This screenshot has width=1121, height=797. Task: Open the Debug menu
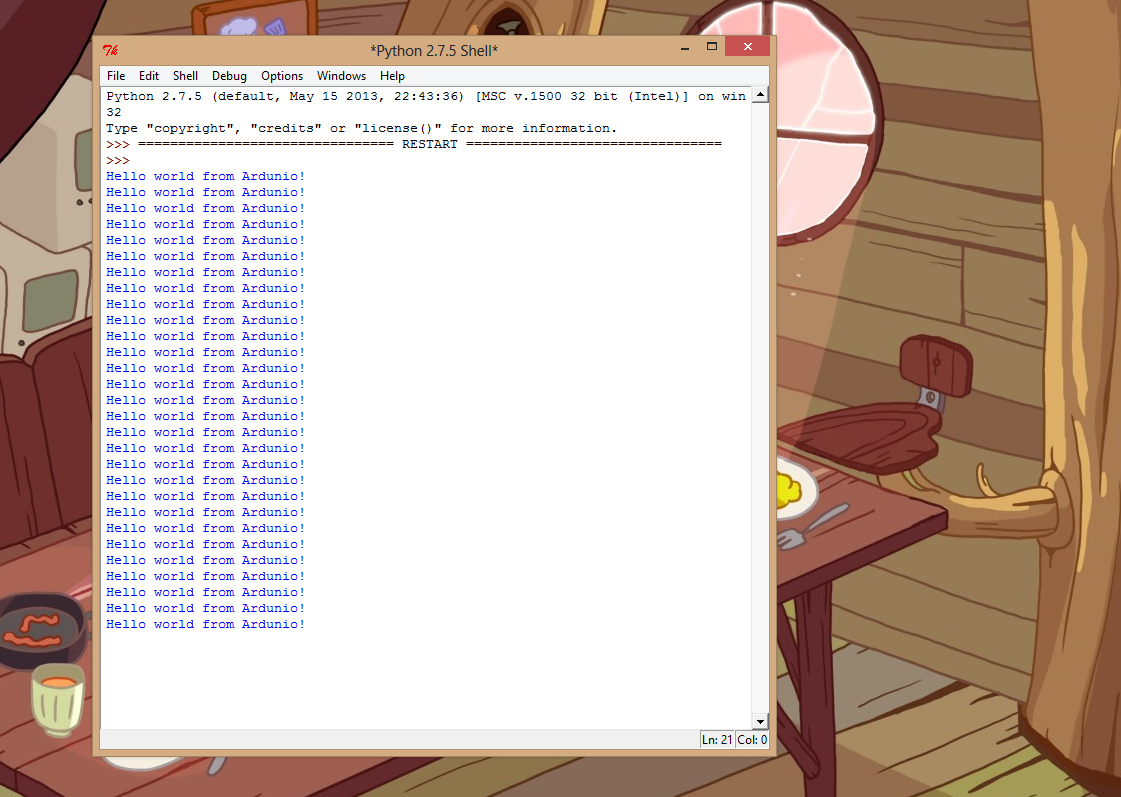pos(229,75)
